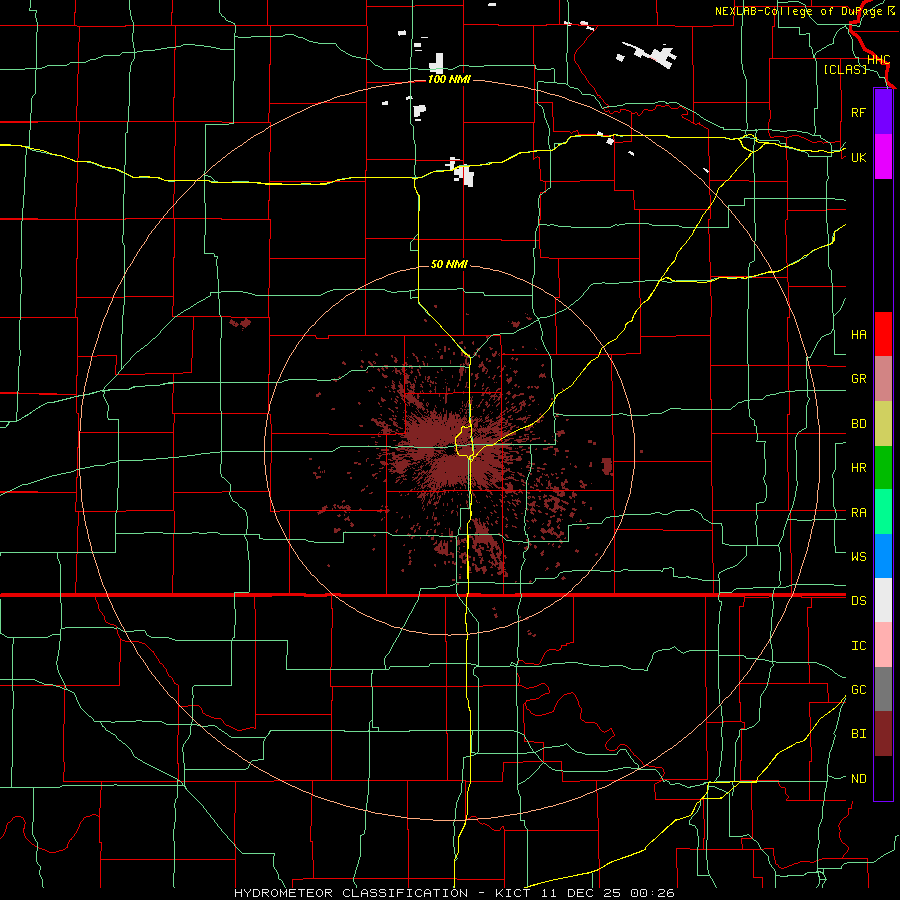Screen dimensions: 900x900
Task: Click the isolated brown echo patch east of center
Action: click(607, 467)
